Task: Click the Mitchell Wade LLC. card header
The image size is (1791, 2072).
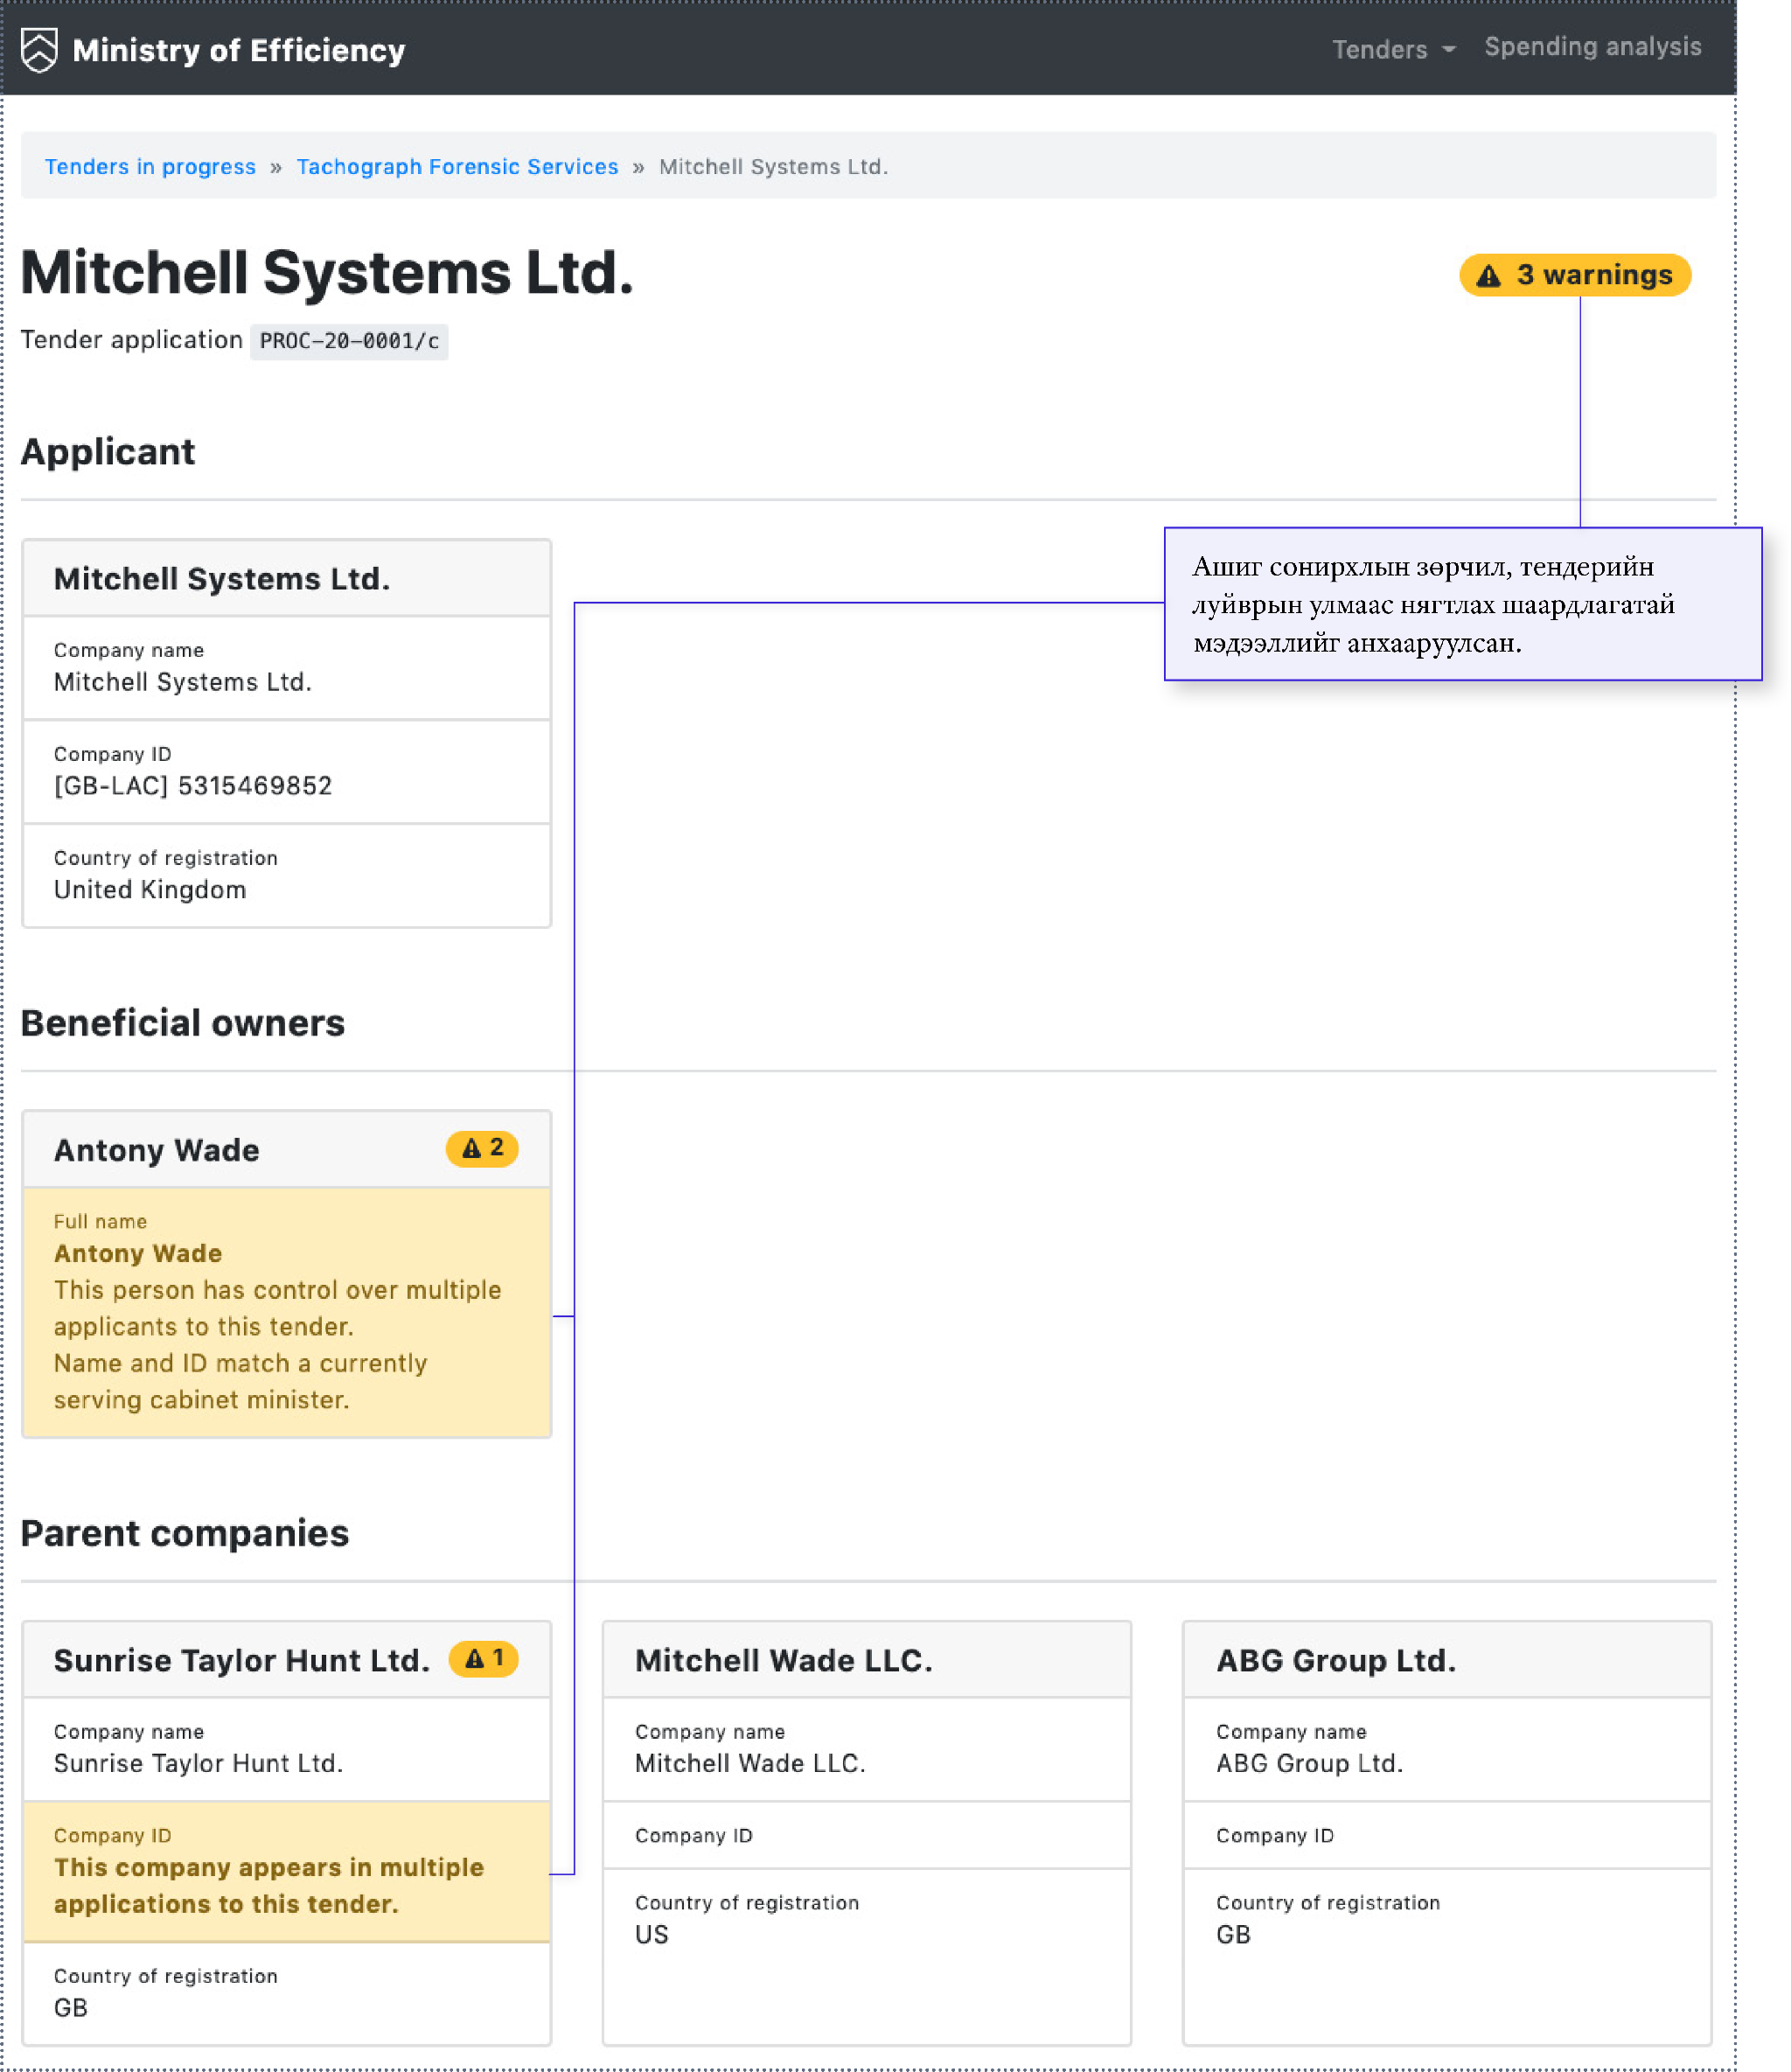Action: [x=866, y=1660]
